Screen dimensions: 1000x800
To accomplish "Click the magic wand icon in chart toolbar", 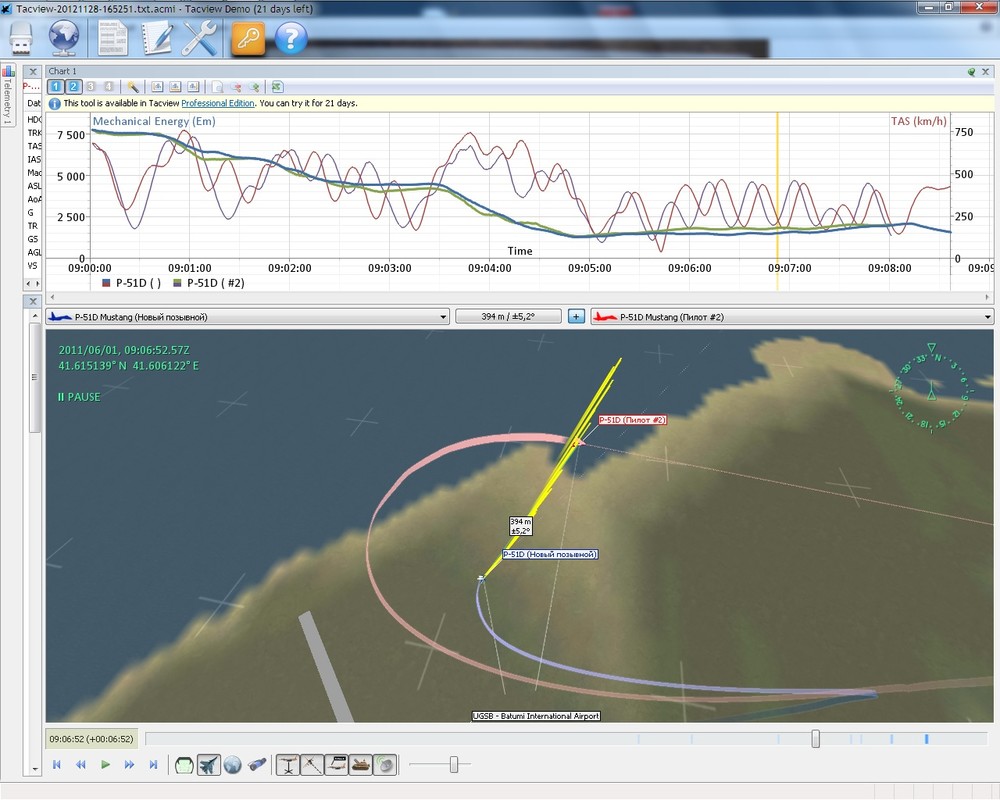I will [133, 87].
